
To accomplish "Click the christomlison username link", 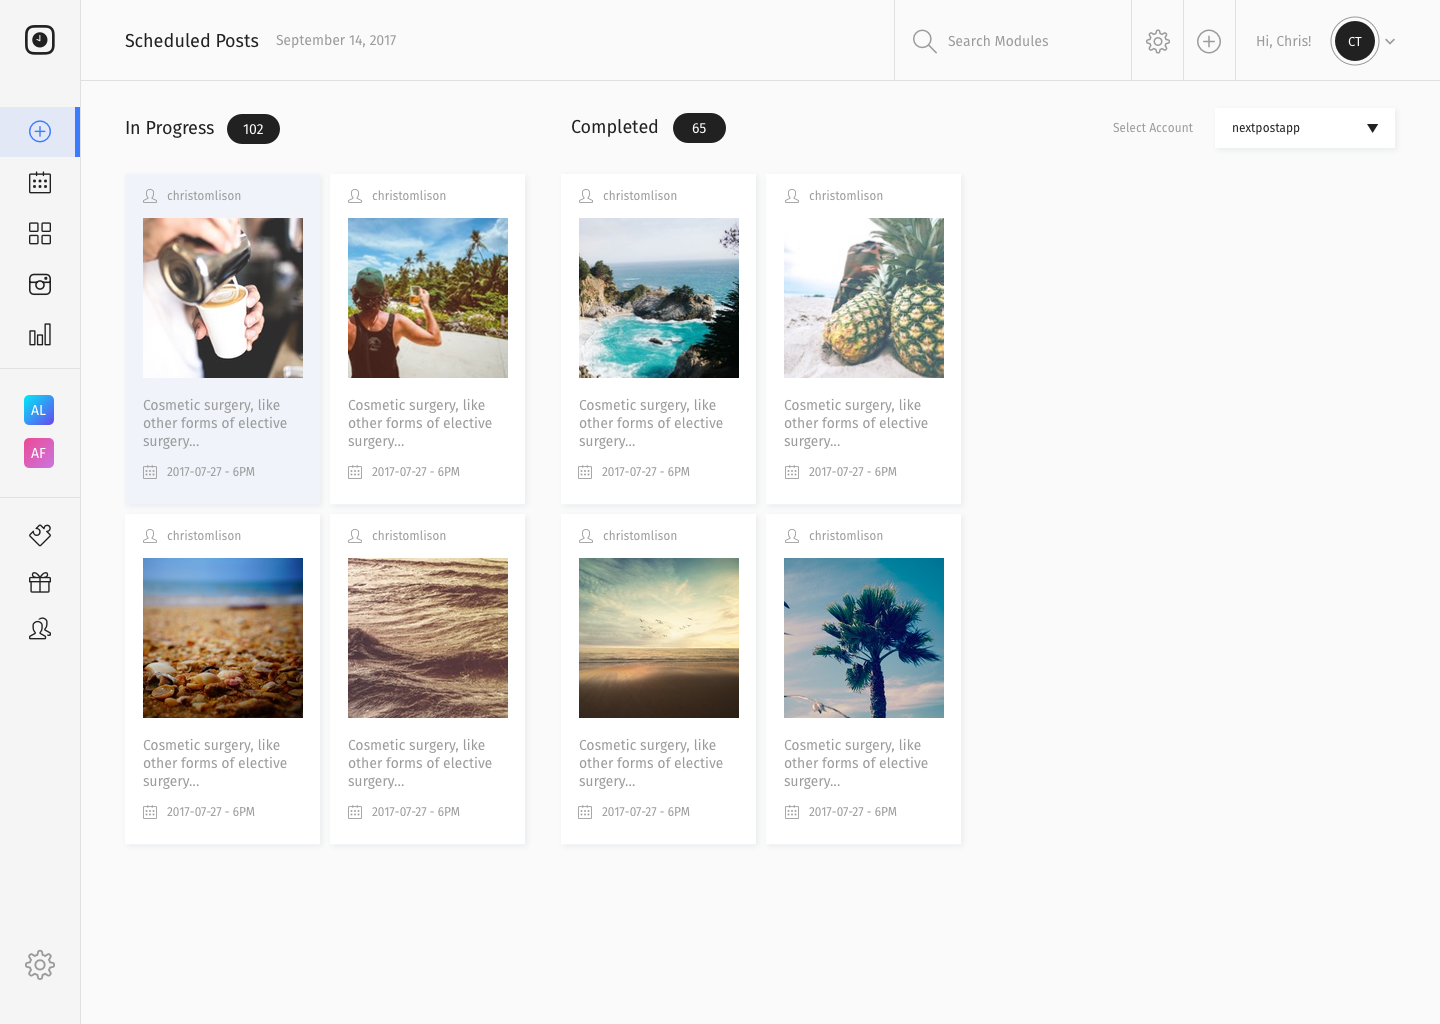I will (x=204, y=196).
